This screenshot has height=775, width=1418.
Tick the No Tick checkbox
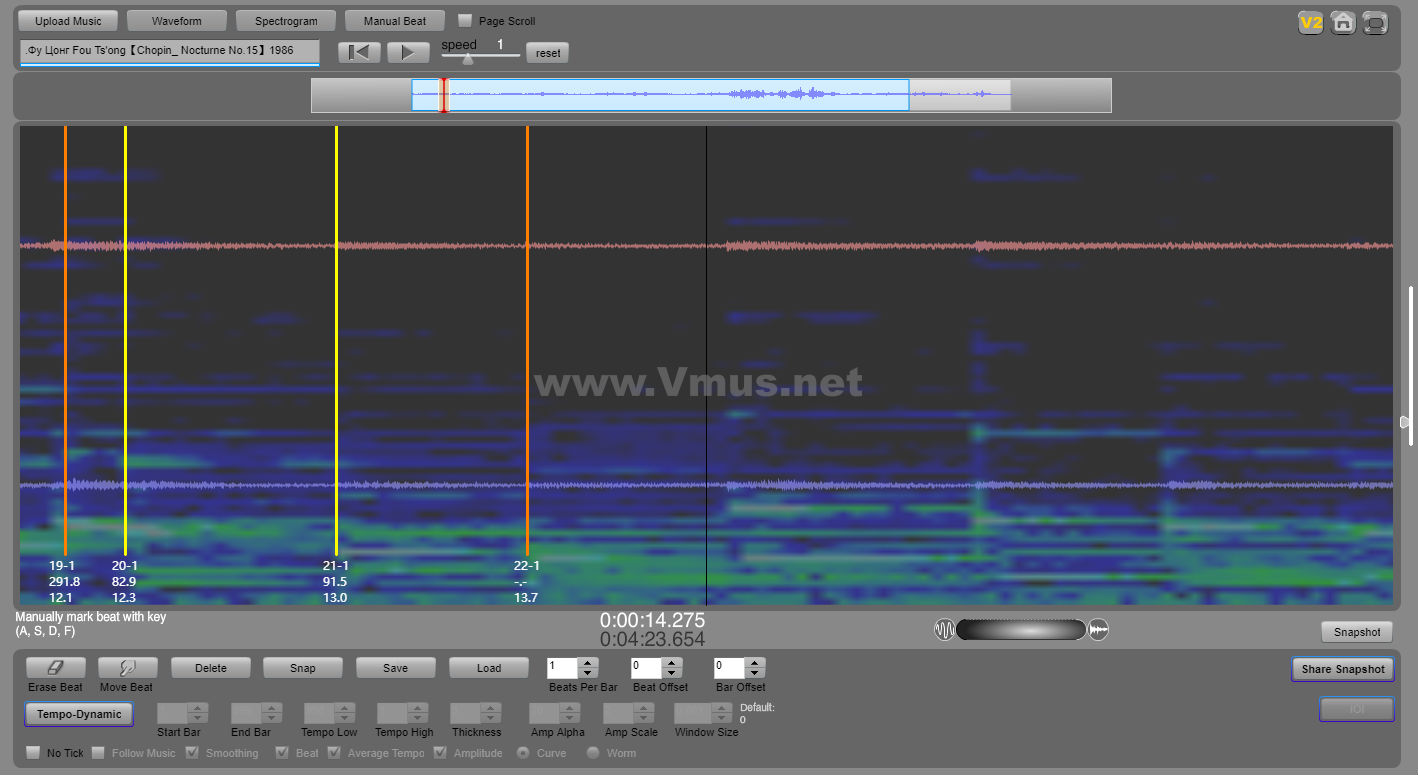[x=33, y=753]
